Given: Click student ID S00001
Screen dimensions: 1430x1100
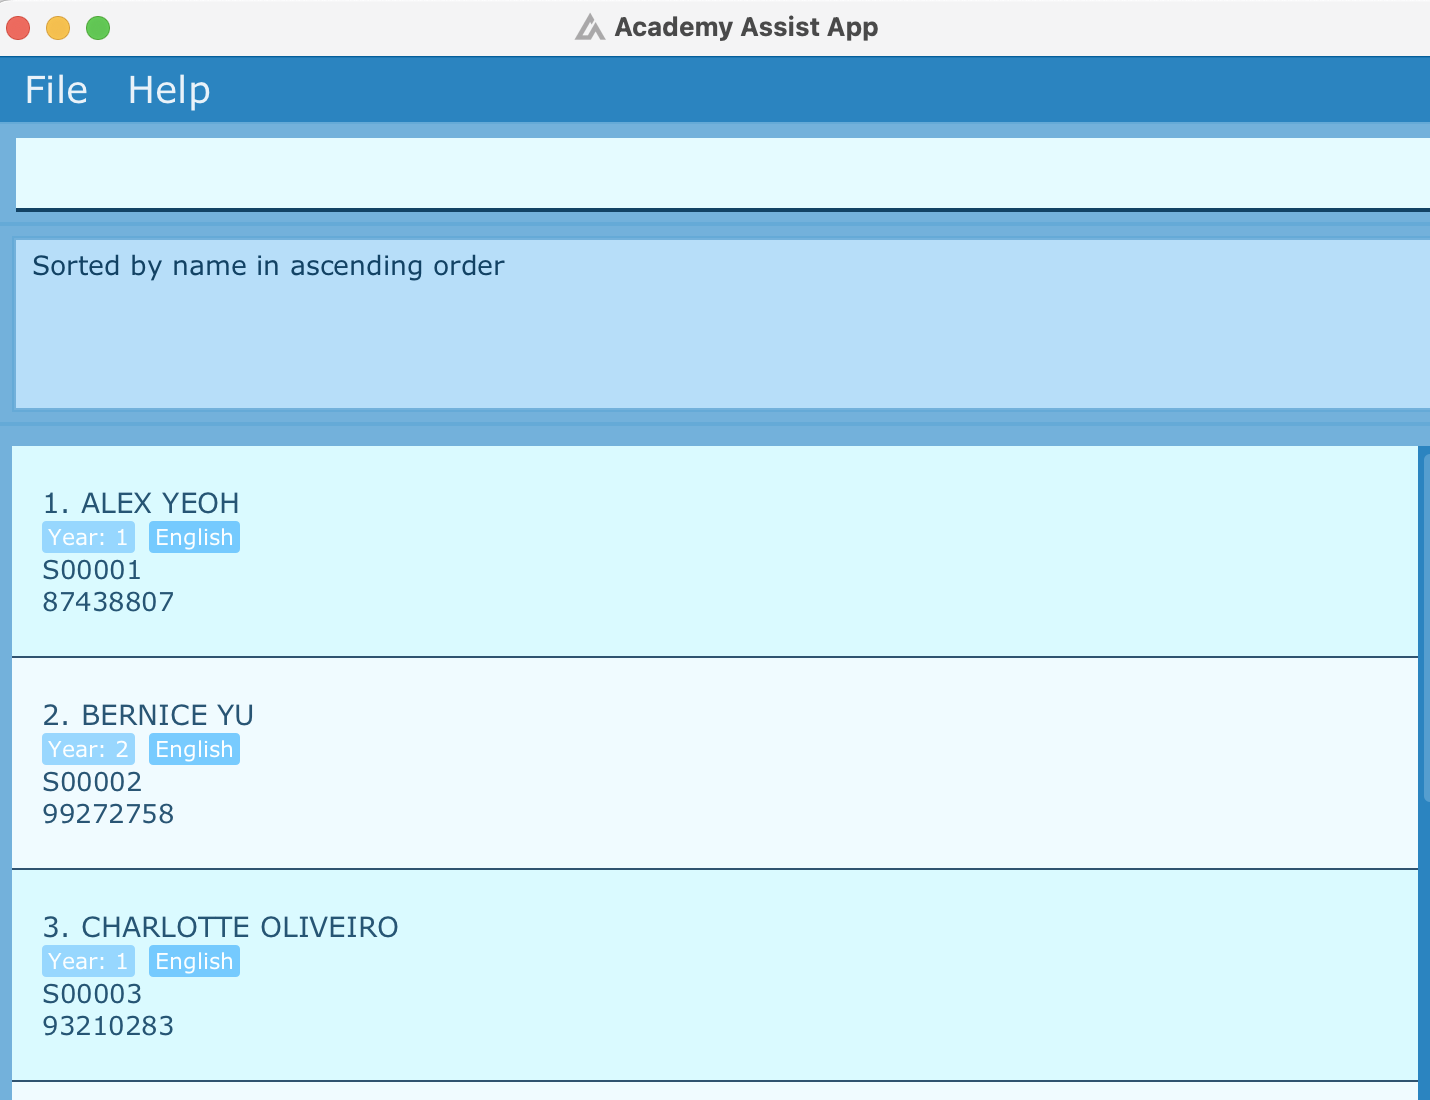Looking at the screenshot, I should [92, 570].
